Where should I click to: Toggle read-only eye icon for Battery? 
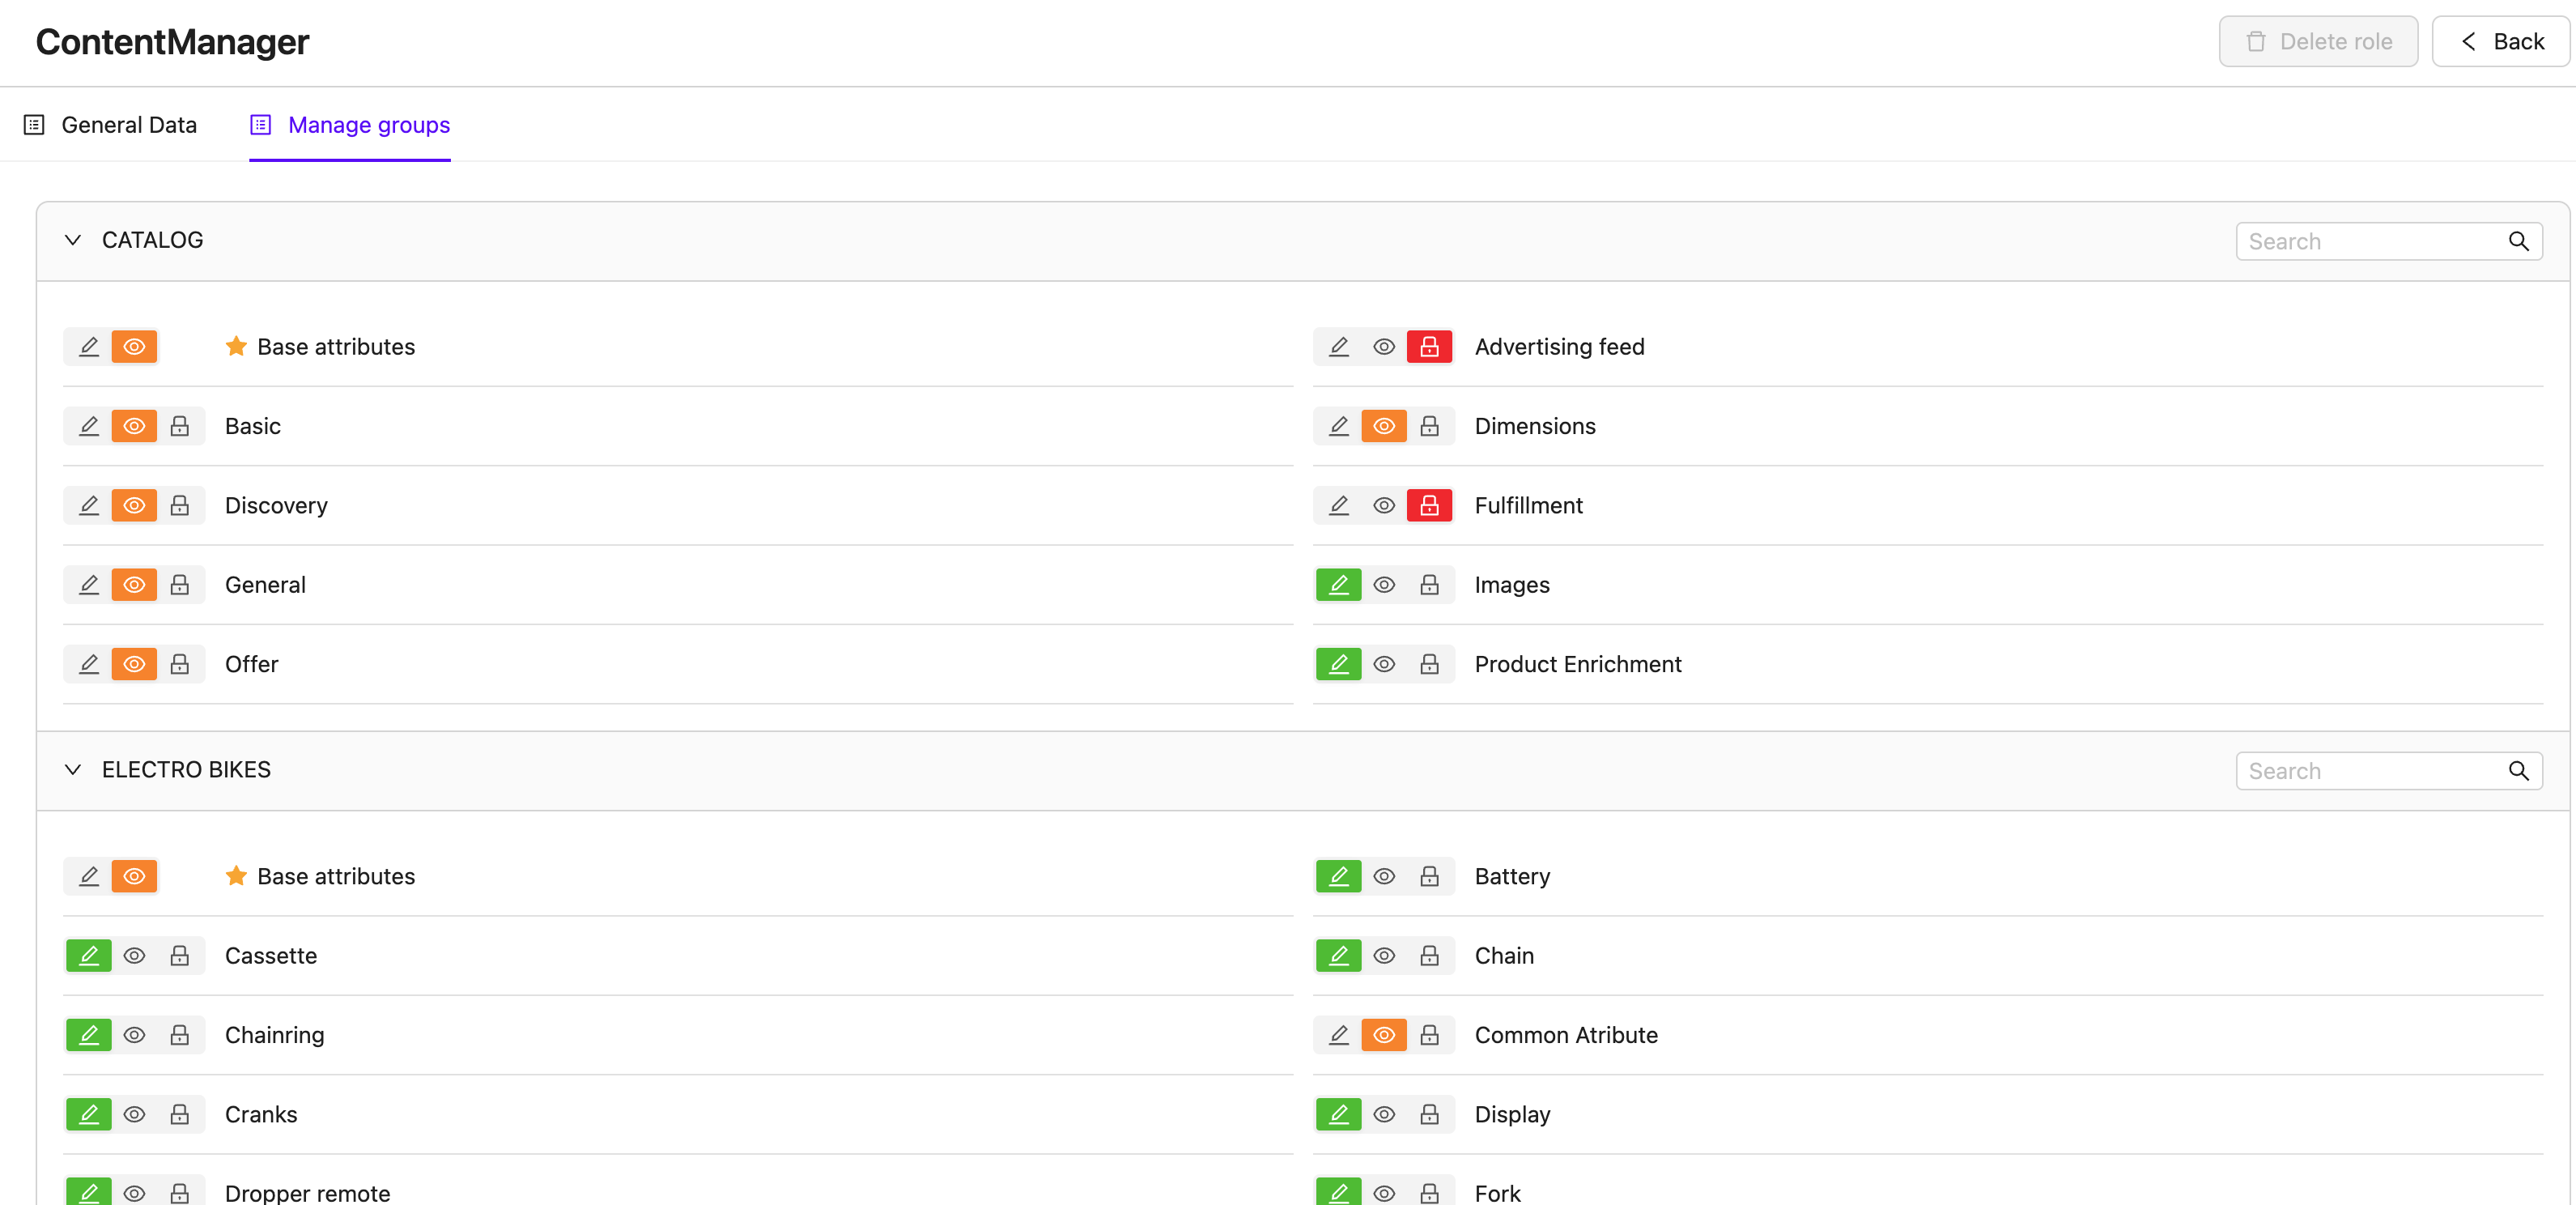1384,876
